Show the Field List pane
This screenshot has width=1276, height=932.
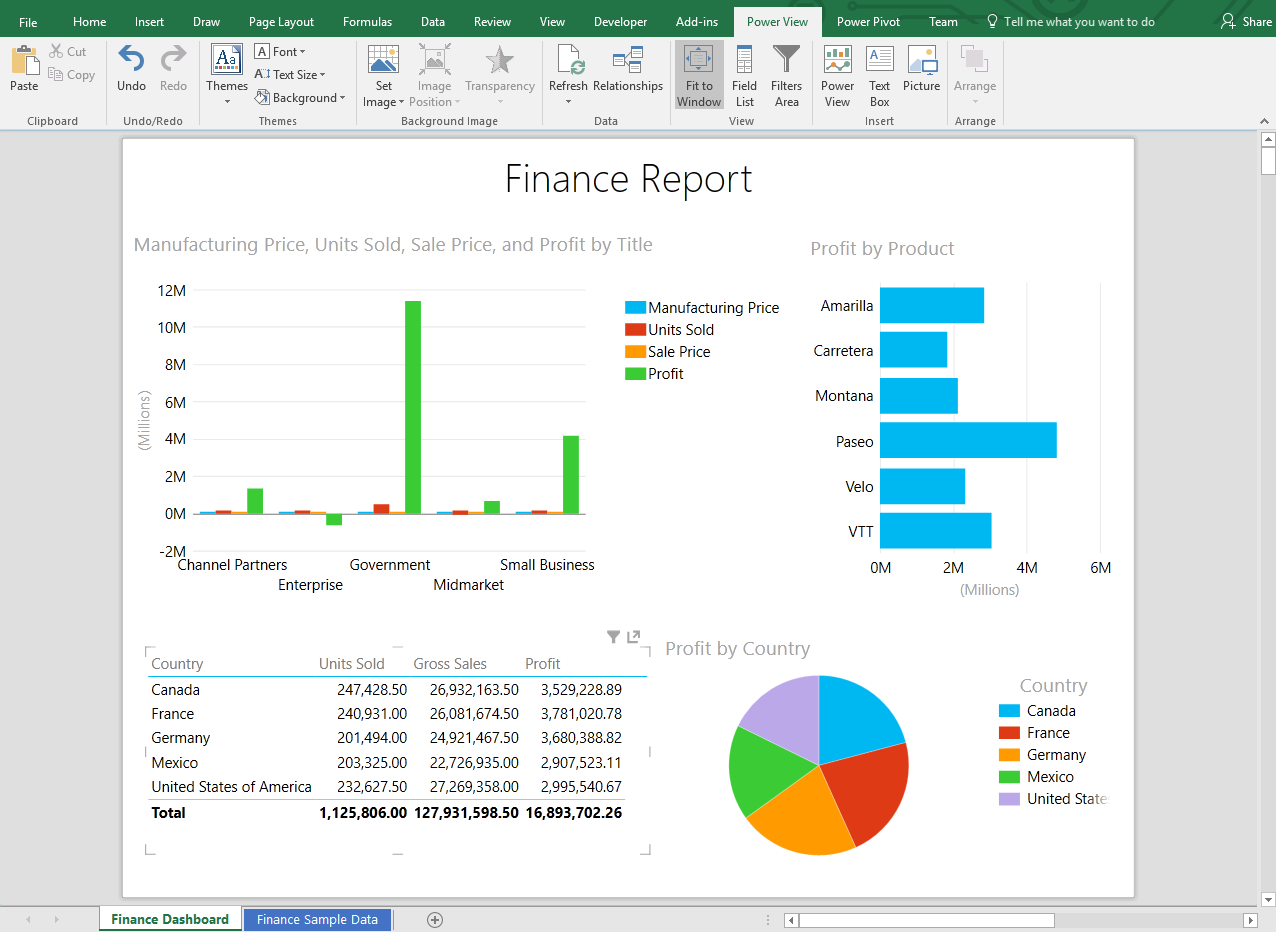pos(744,75)
